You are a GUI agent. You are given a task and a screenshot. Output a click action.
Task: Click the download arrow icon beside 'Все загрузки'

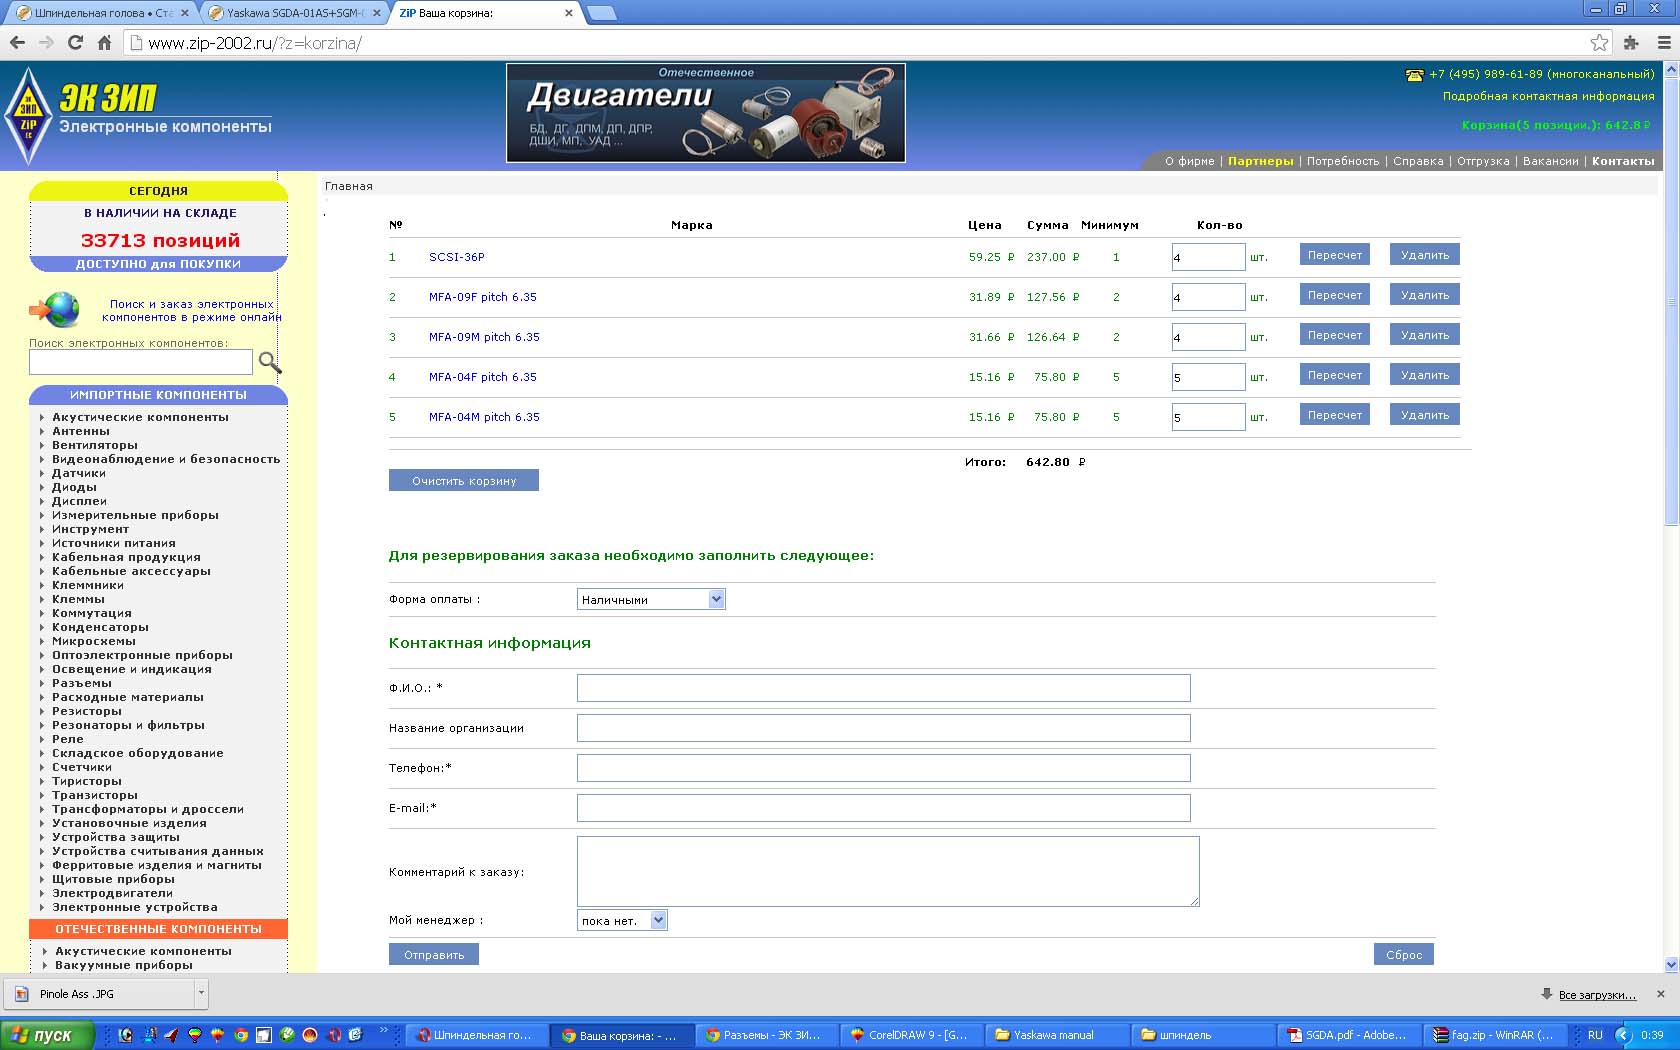click(1547, 994)
